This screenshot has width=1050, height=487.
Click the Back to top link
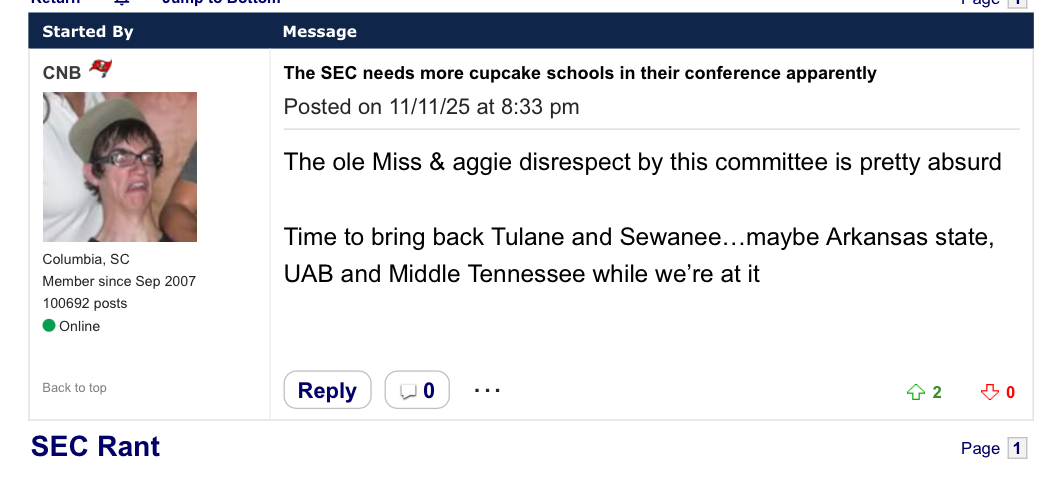click(74, 388)
